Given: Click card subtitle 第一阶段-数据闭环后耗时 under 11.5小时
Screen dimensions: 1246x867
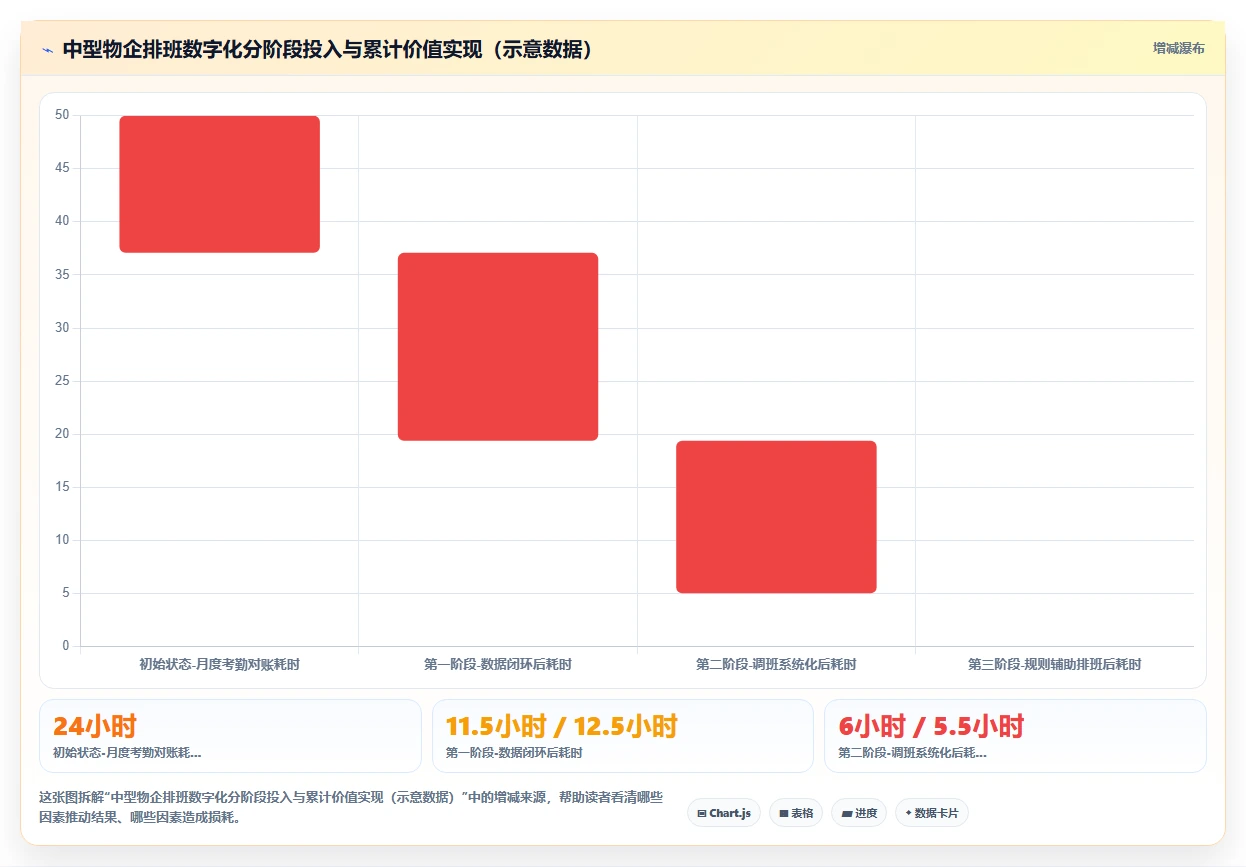Looking at the screenshot, I should tap(514, 753).
